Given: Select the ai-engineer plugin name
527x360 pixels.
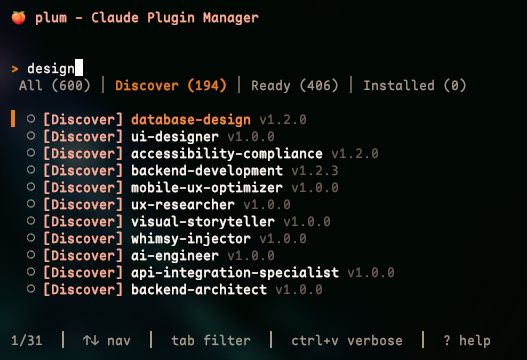Looking at the screenshot, I should click(x=175, y=255).
